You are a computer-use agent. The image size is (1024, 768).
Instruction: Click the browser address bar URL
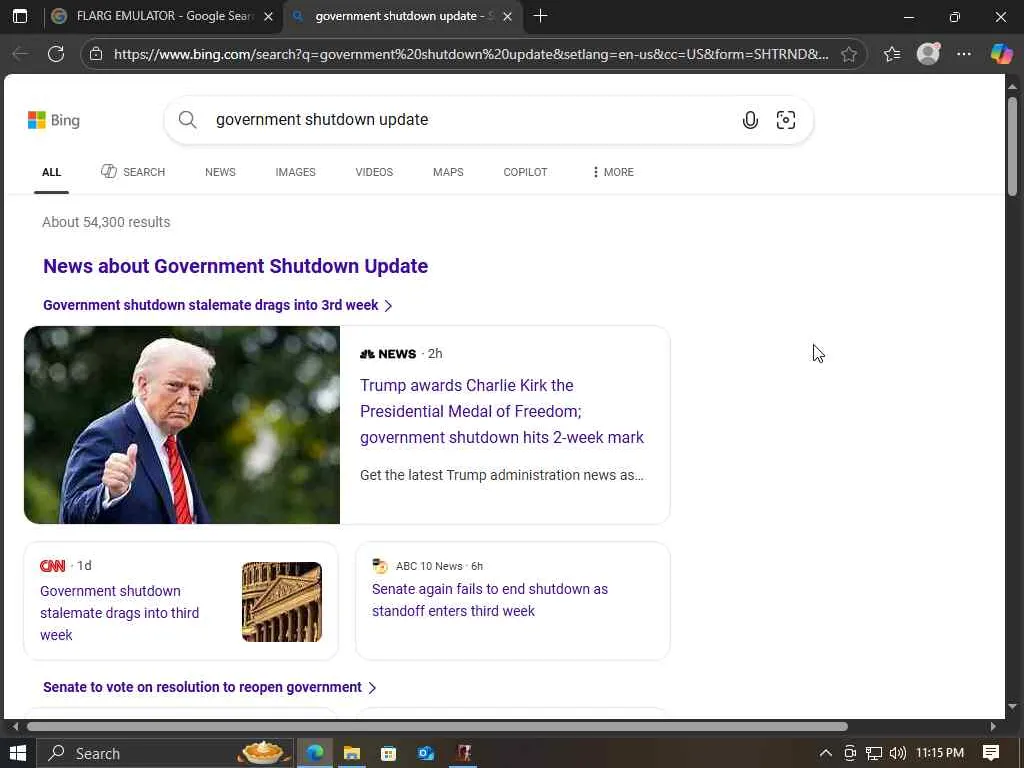coord(471,54)
